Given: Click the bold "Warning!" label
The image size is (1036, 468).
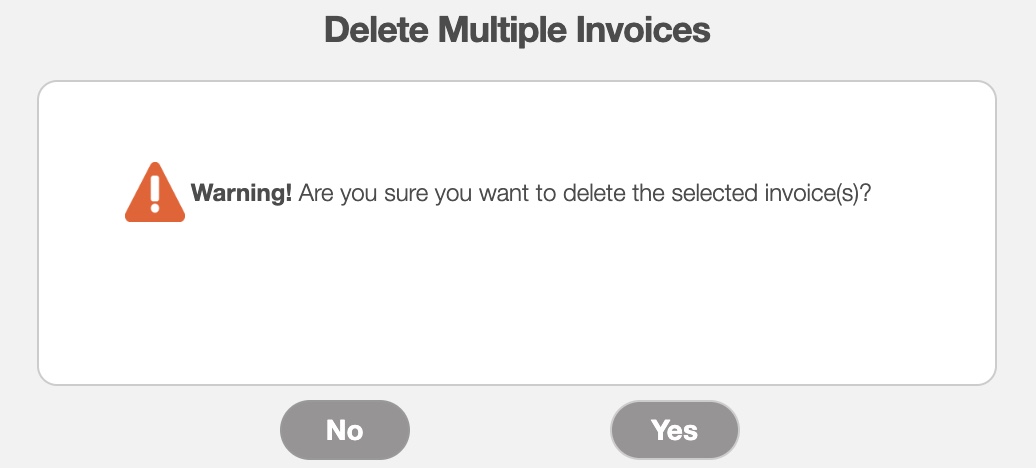Looking at the screenshot, I should click(x=241, y=193).
